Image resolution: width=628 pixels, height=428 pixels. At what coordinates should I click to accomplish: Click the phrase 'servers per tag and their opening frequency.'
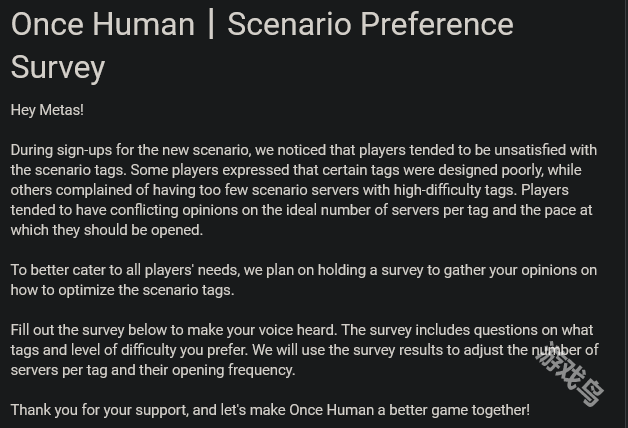point(153,370)
